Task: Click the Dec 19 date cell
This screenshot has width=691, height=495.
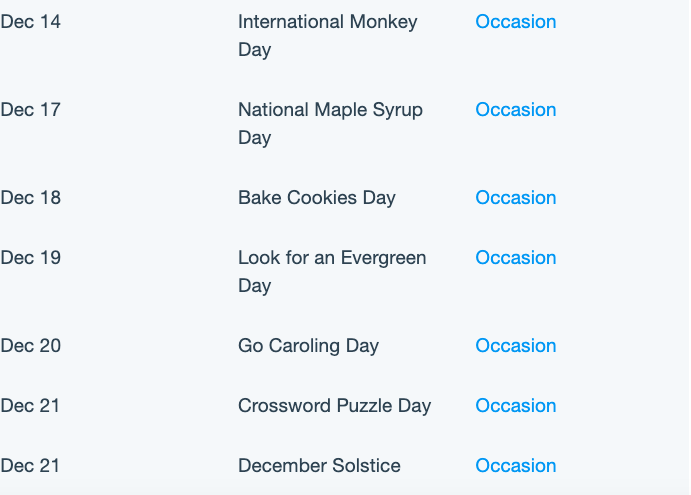Action: pyautogui.click(x=30, y=257)
